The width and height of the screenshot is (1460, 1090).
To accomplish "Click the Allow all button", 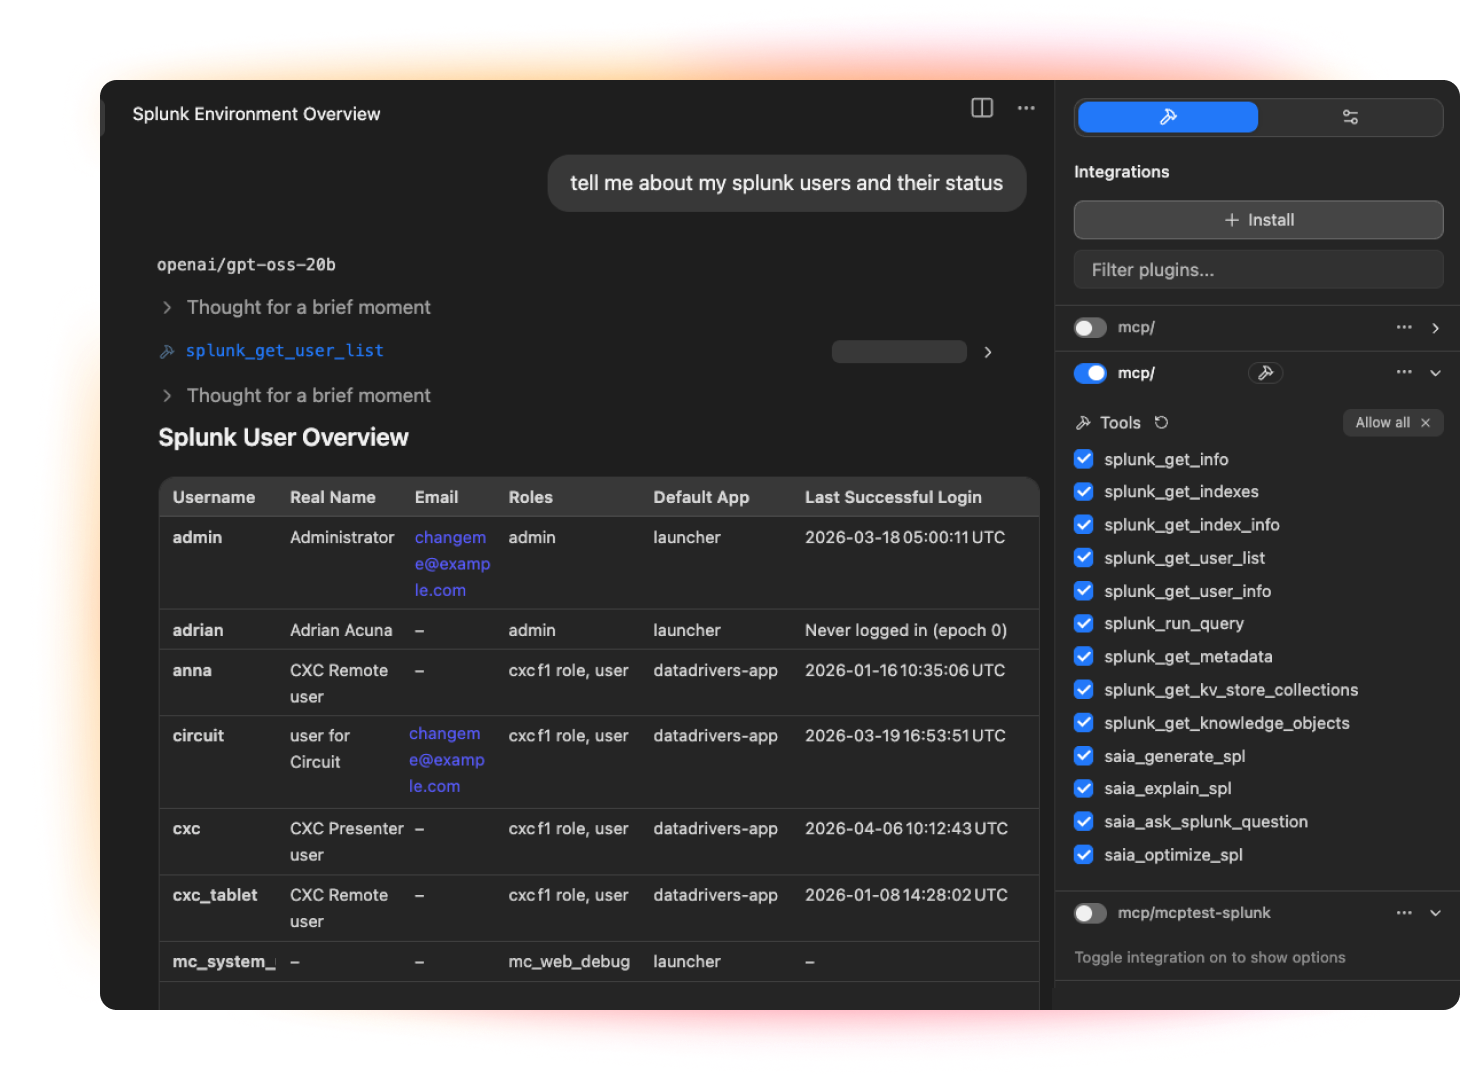I will point(1393,423).
